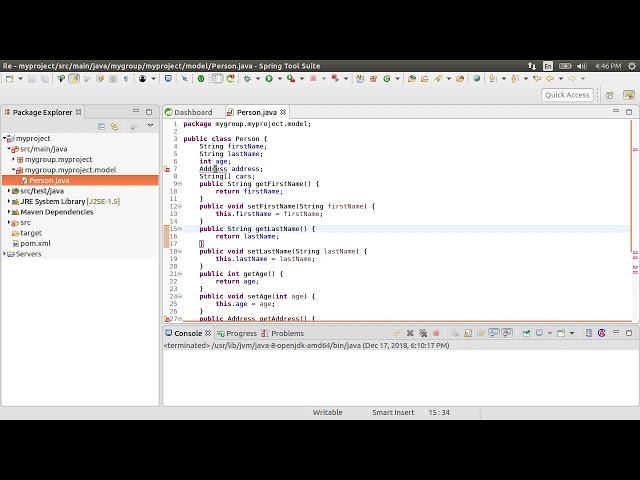Image resolution: width=640 pixels, height=480 pixels.
Task: Click the green Run button icon
Action: (x=269, y=78)
